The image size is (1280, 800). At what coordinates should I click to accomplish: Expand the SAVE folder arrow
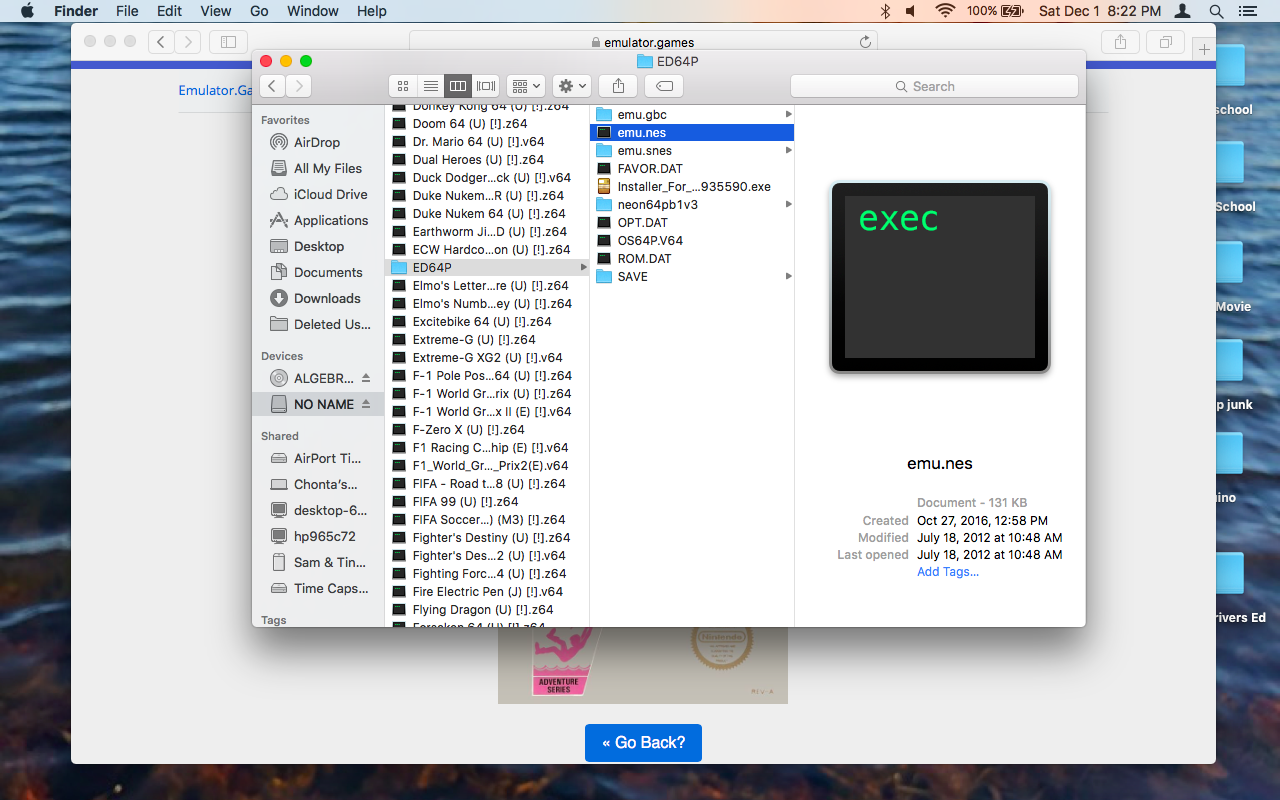click(x=788, y=277)
